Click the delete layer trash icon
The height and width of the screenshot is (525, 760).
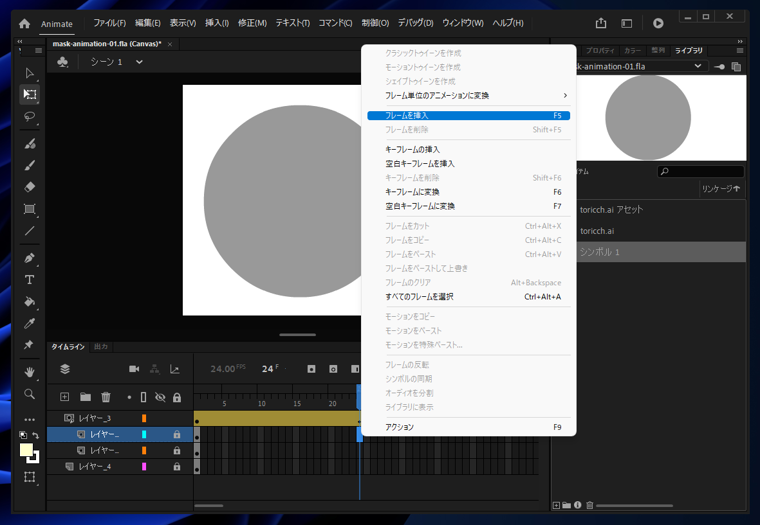[x=106, y=398]
